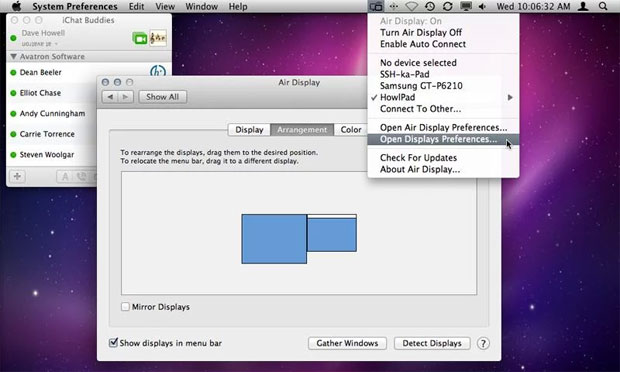Click the menu bar clock
This screenshot has height=372, width=620.
coord(533,6)
